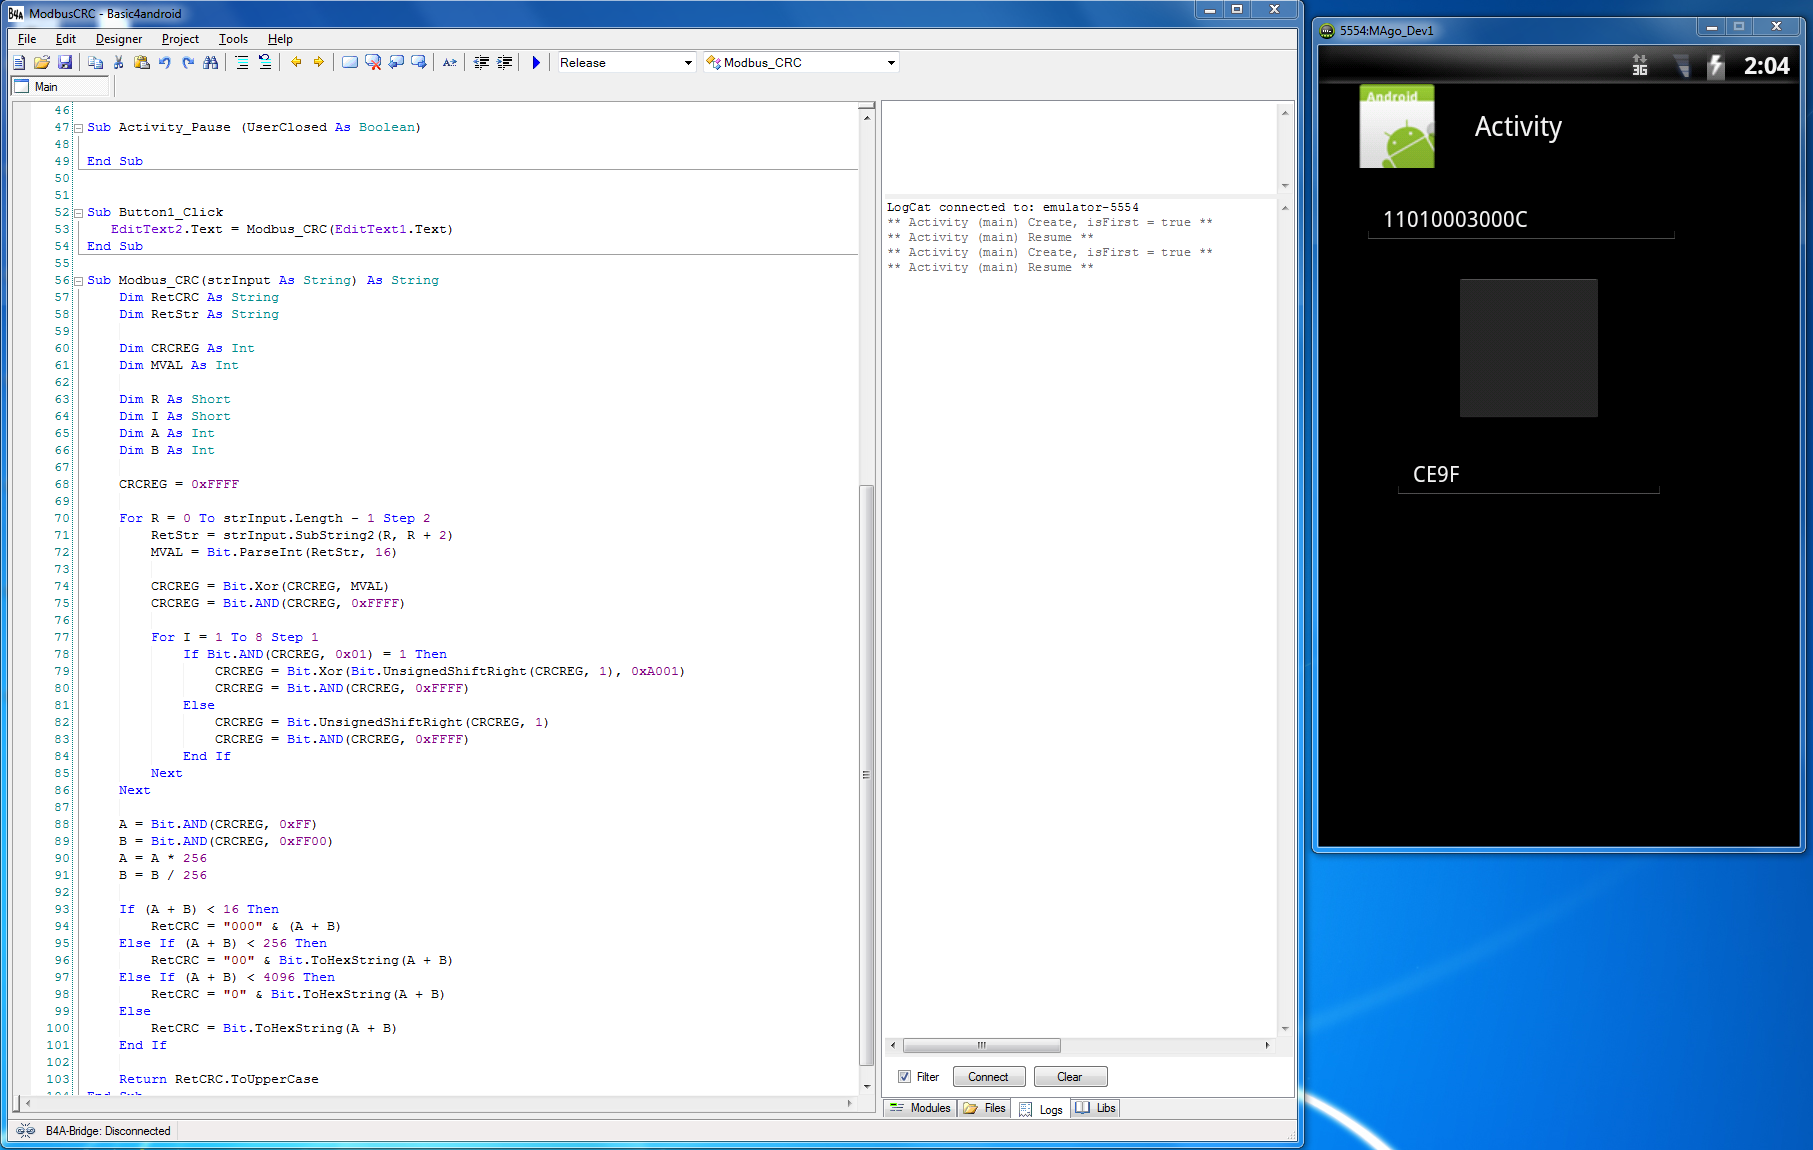Open the Tools menu

(233, 39)
